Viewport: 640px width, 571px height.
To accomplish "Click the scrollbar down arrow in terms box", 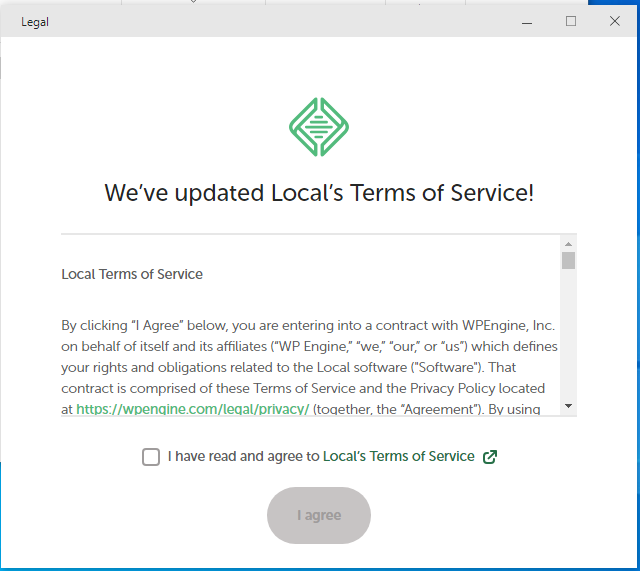I will tap(568, 406).
